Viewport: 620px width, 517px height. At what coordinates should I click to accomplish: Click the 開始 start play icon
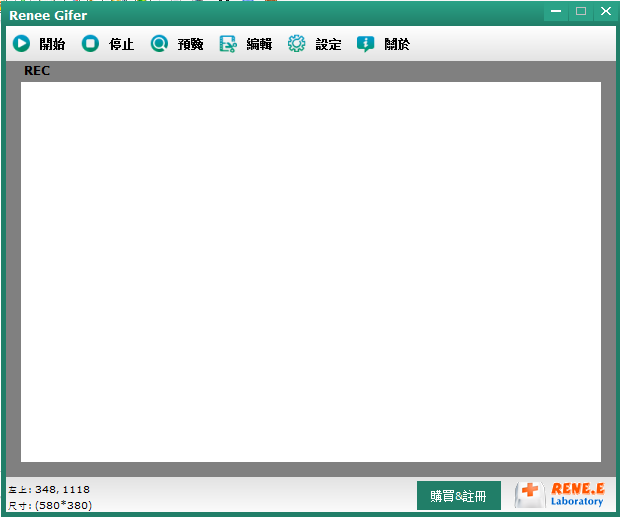(x=21, y=43)
